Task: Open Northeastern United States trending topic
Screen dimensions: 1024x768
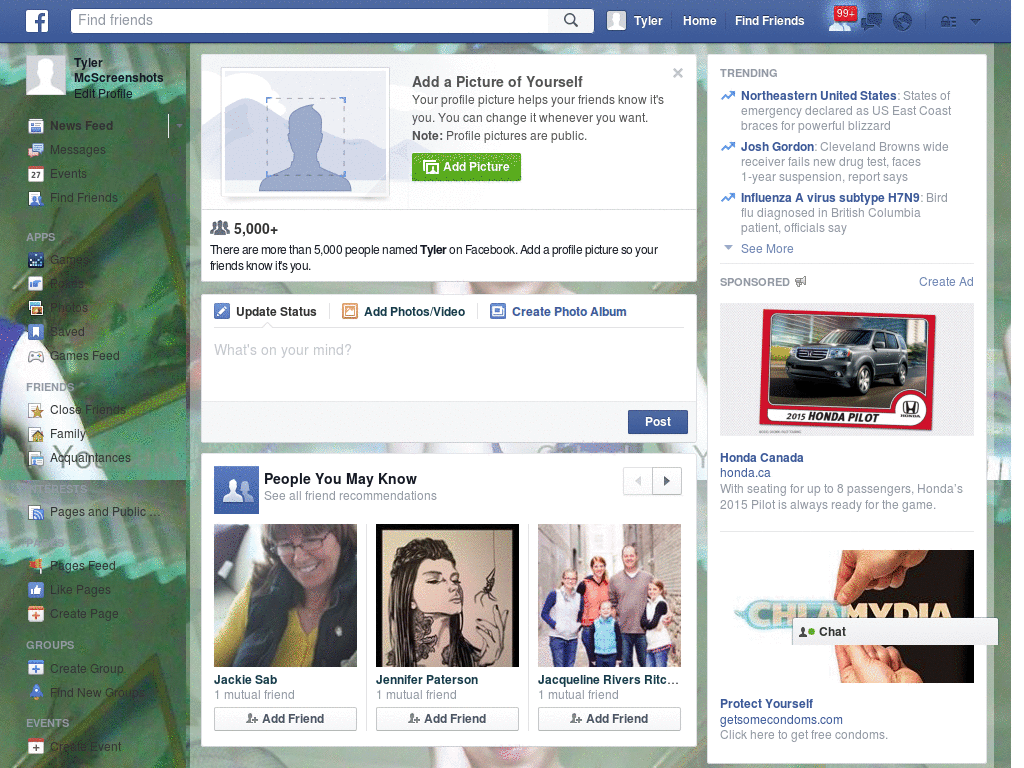Action: point(818,96)
